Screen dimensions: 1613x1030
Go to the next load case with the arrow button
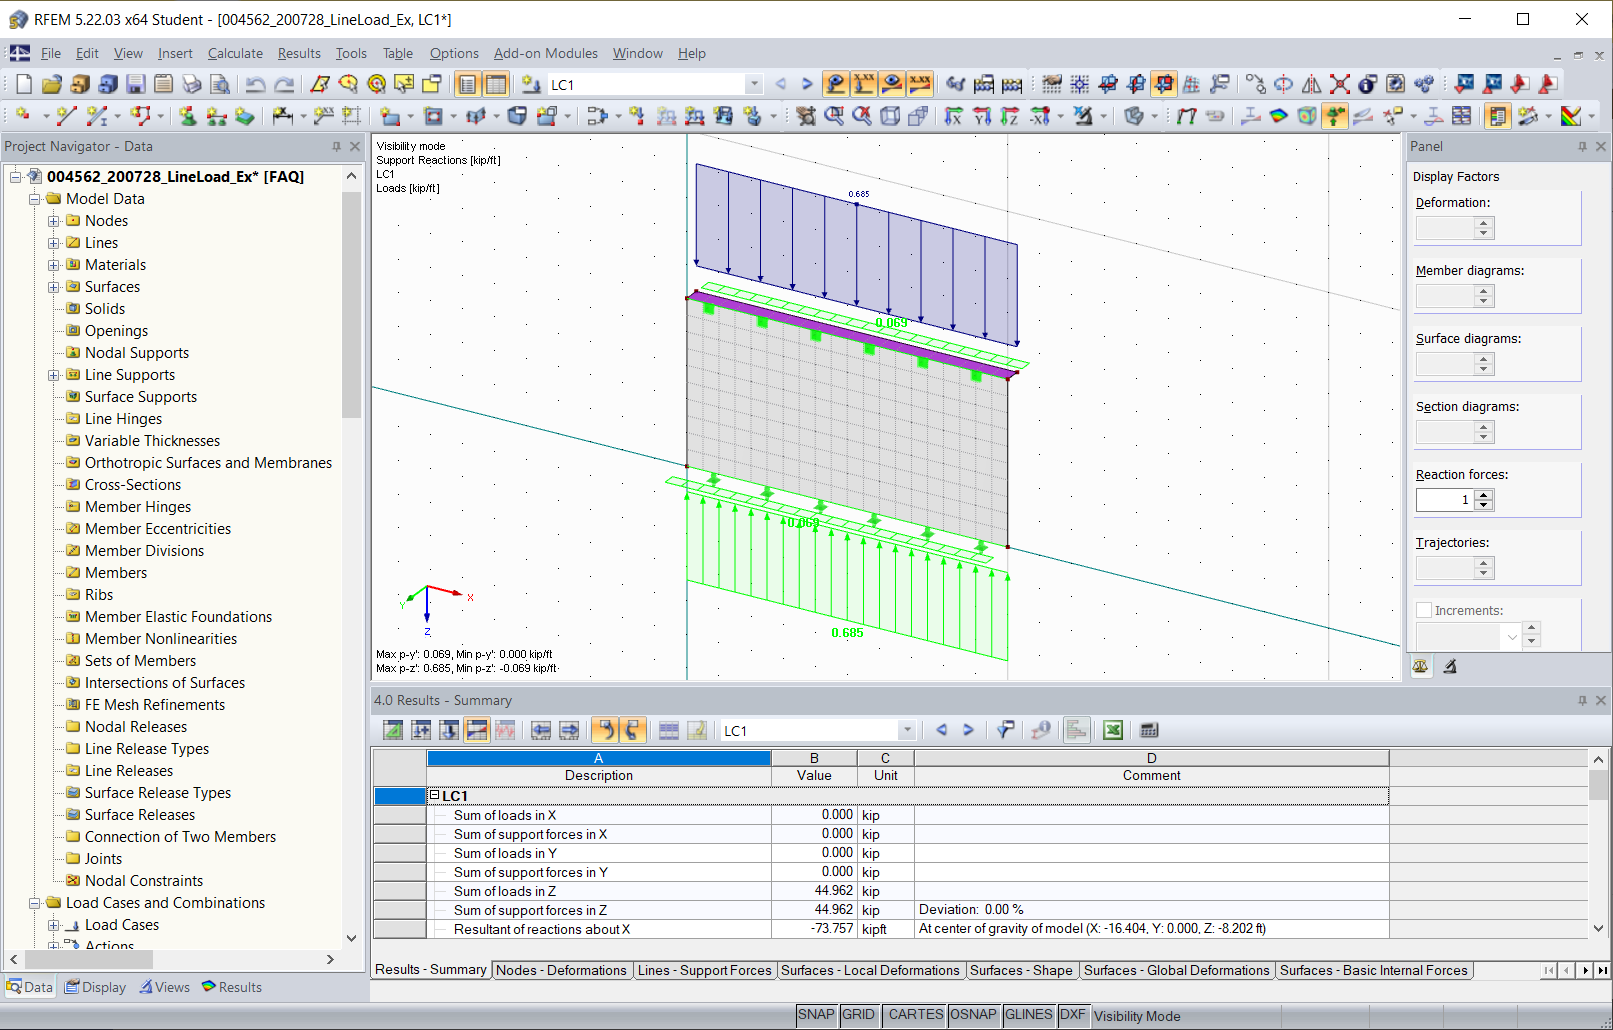coord(807,84)
